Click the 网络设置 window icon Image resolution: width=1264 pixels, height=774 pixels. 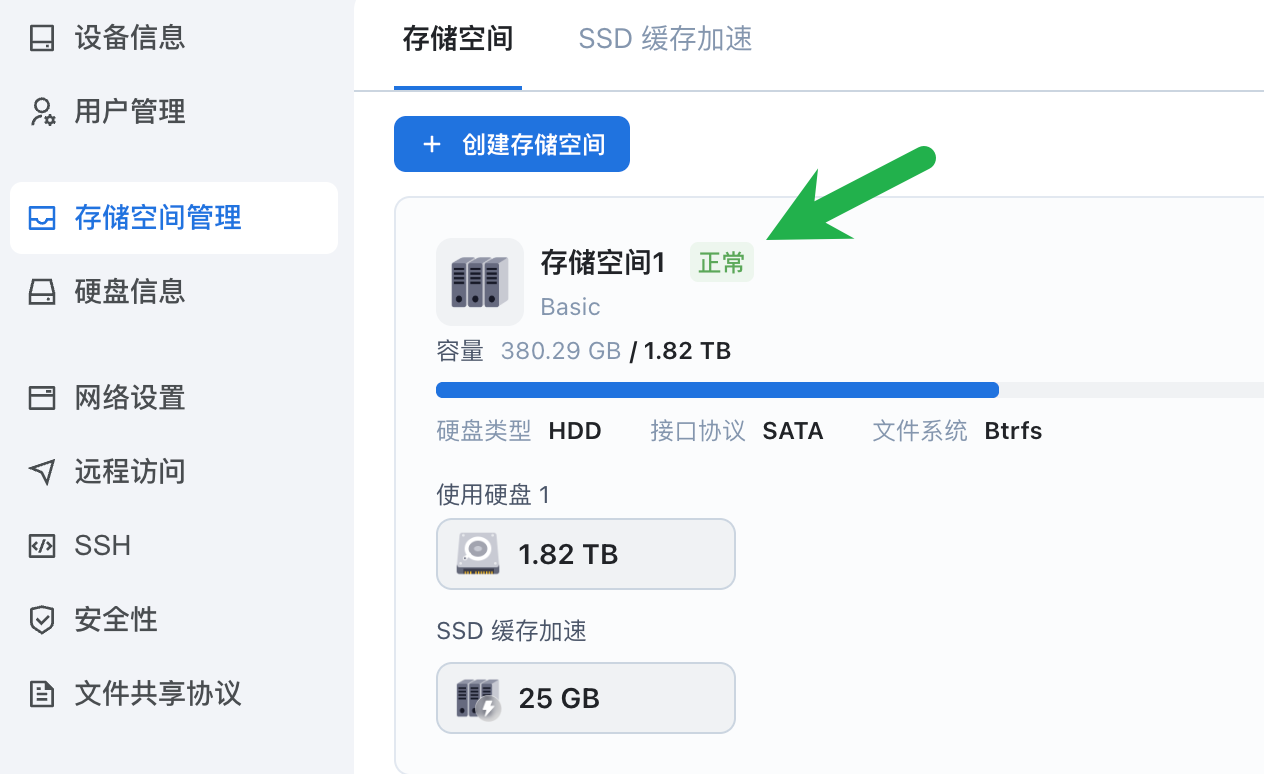[41, 398]
